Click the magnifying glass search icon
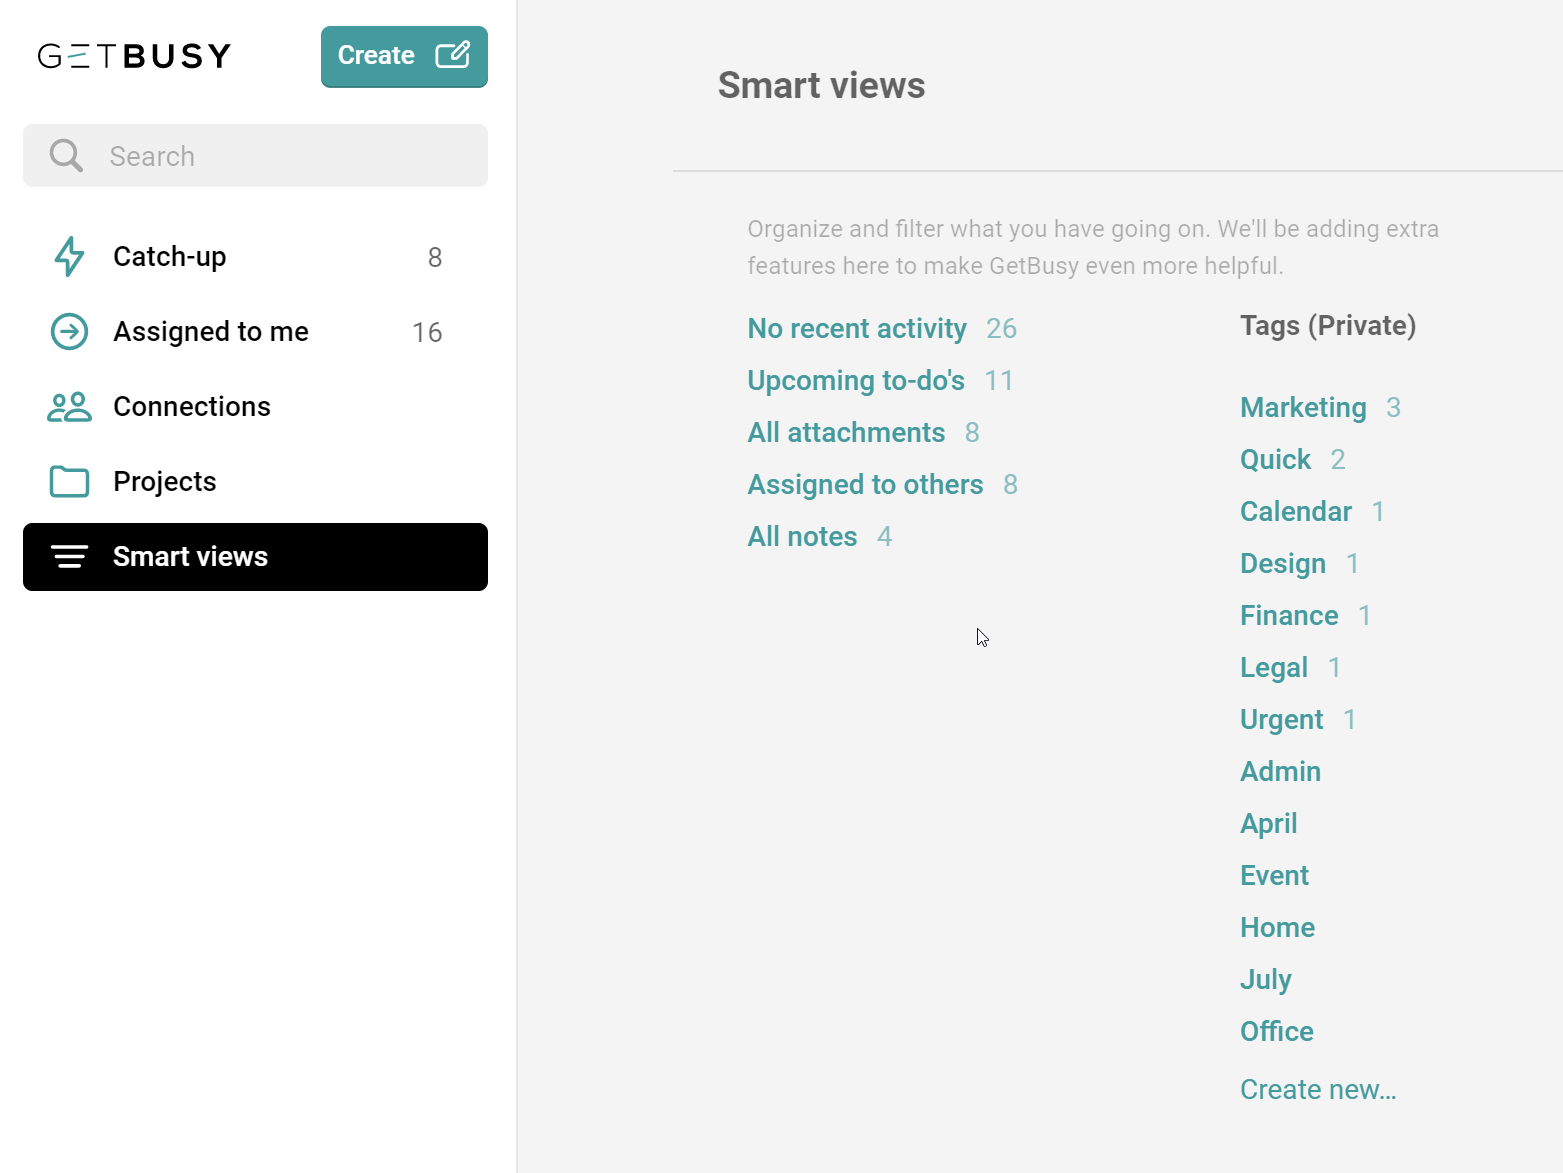This screenshot has width=1563, height=1173. click(66, 156)
